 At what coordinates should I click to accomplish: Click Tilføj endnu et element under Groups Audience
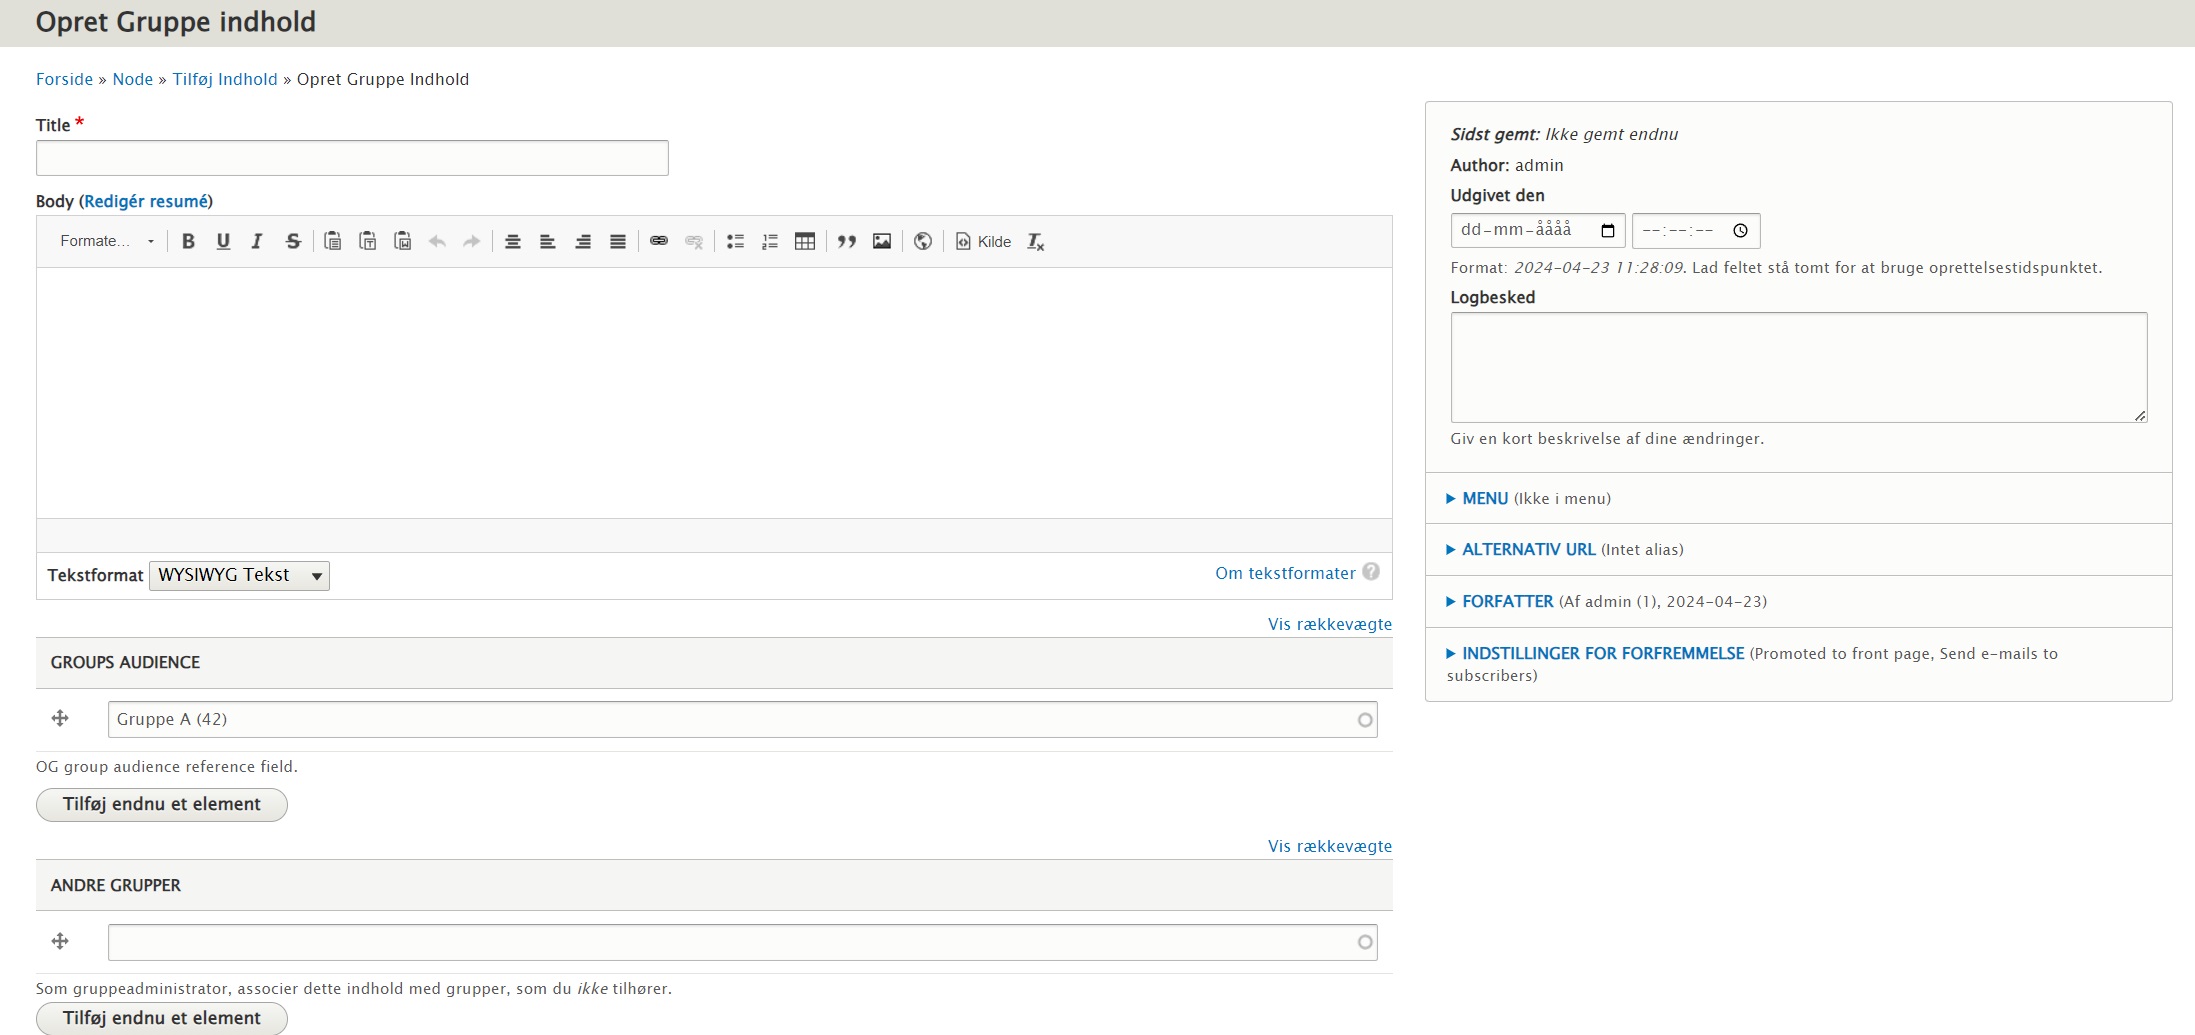point(161,804)
